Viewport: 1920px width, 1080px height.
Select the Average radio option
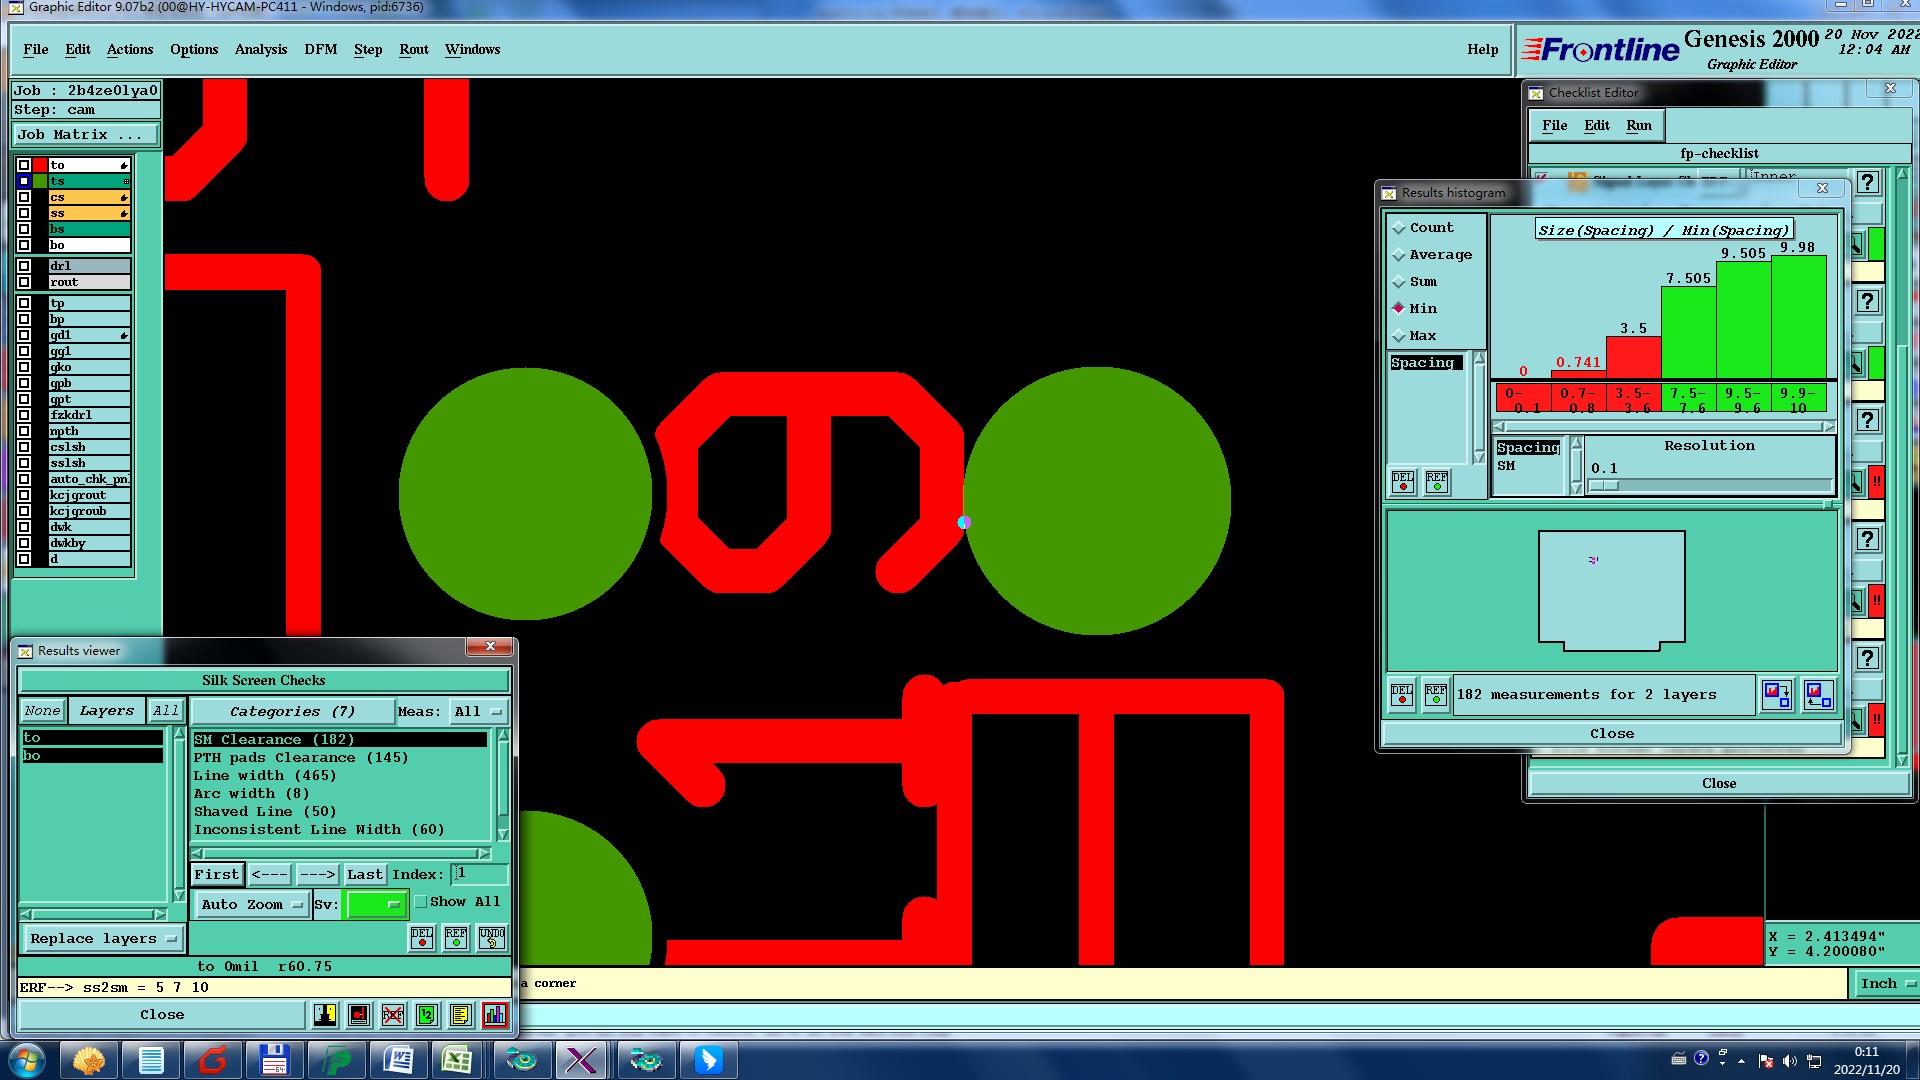(1399, 255)
